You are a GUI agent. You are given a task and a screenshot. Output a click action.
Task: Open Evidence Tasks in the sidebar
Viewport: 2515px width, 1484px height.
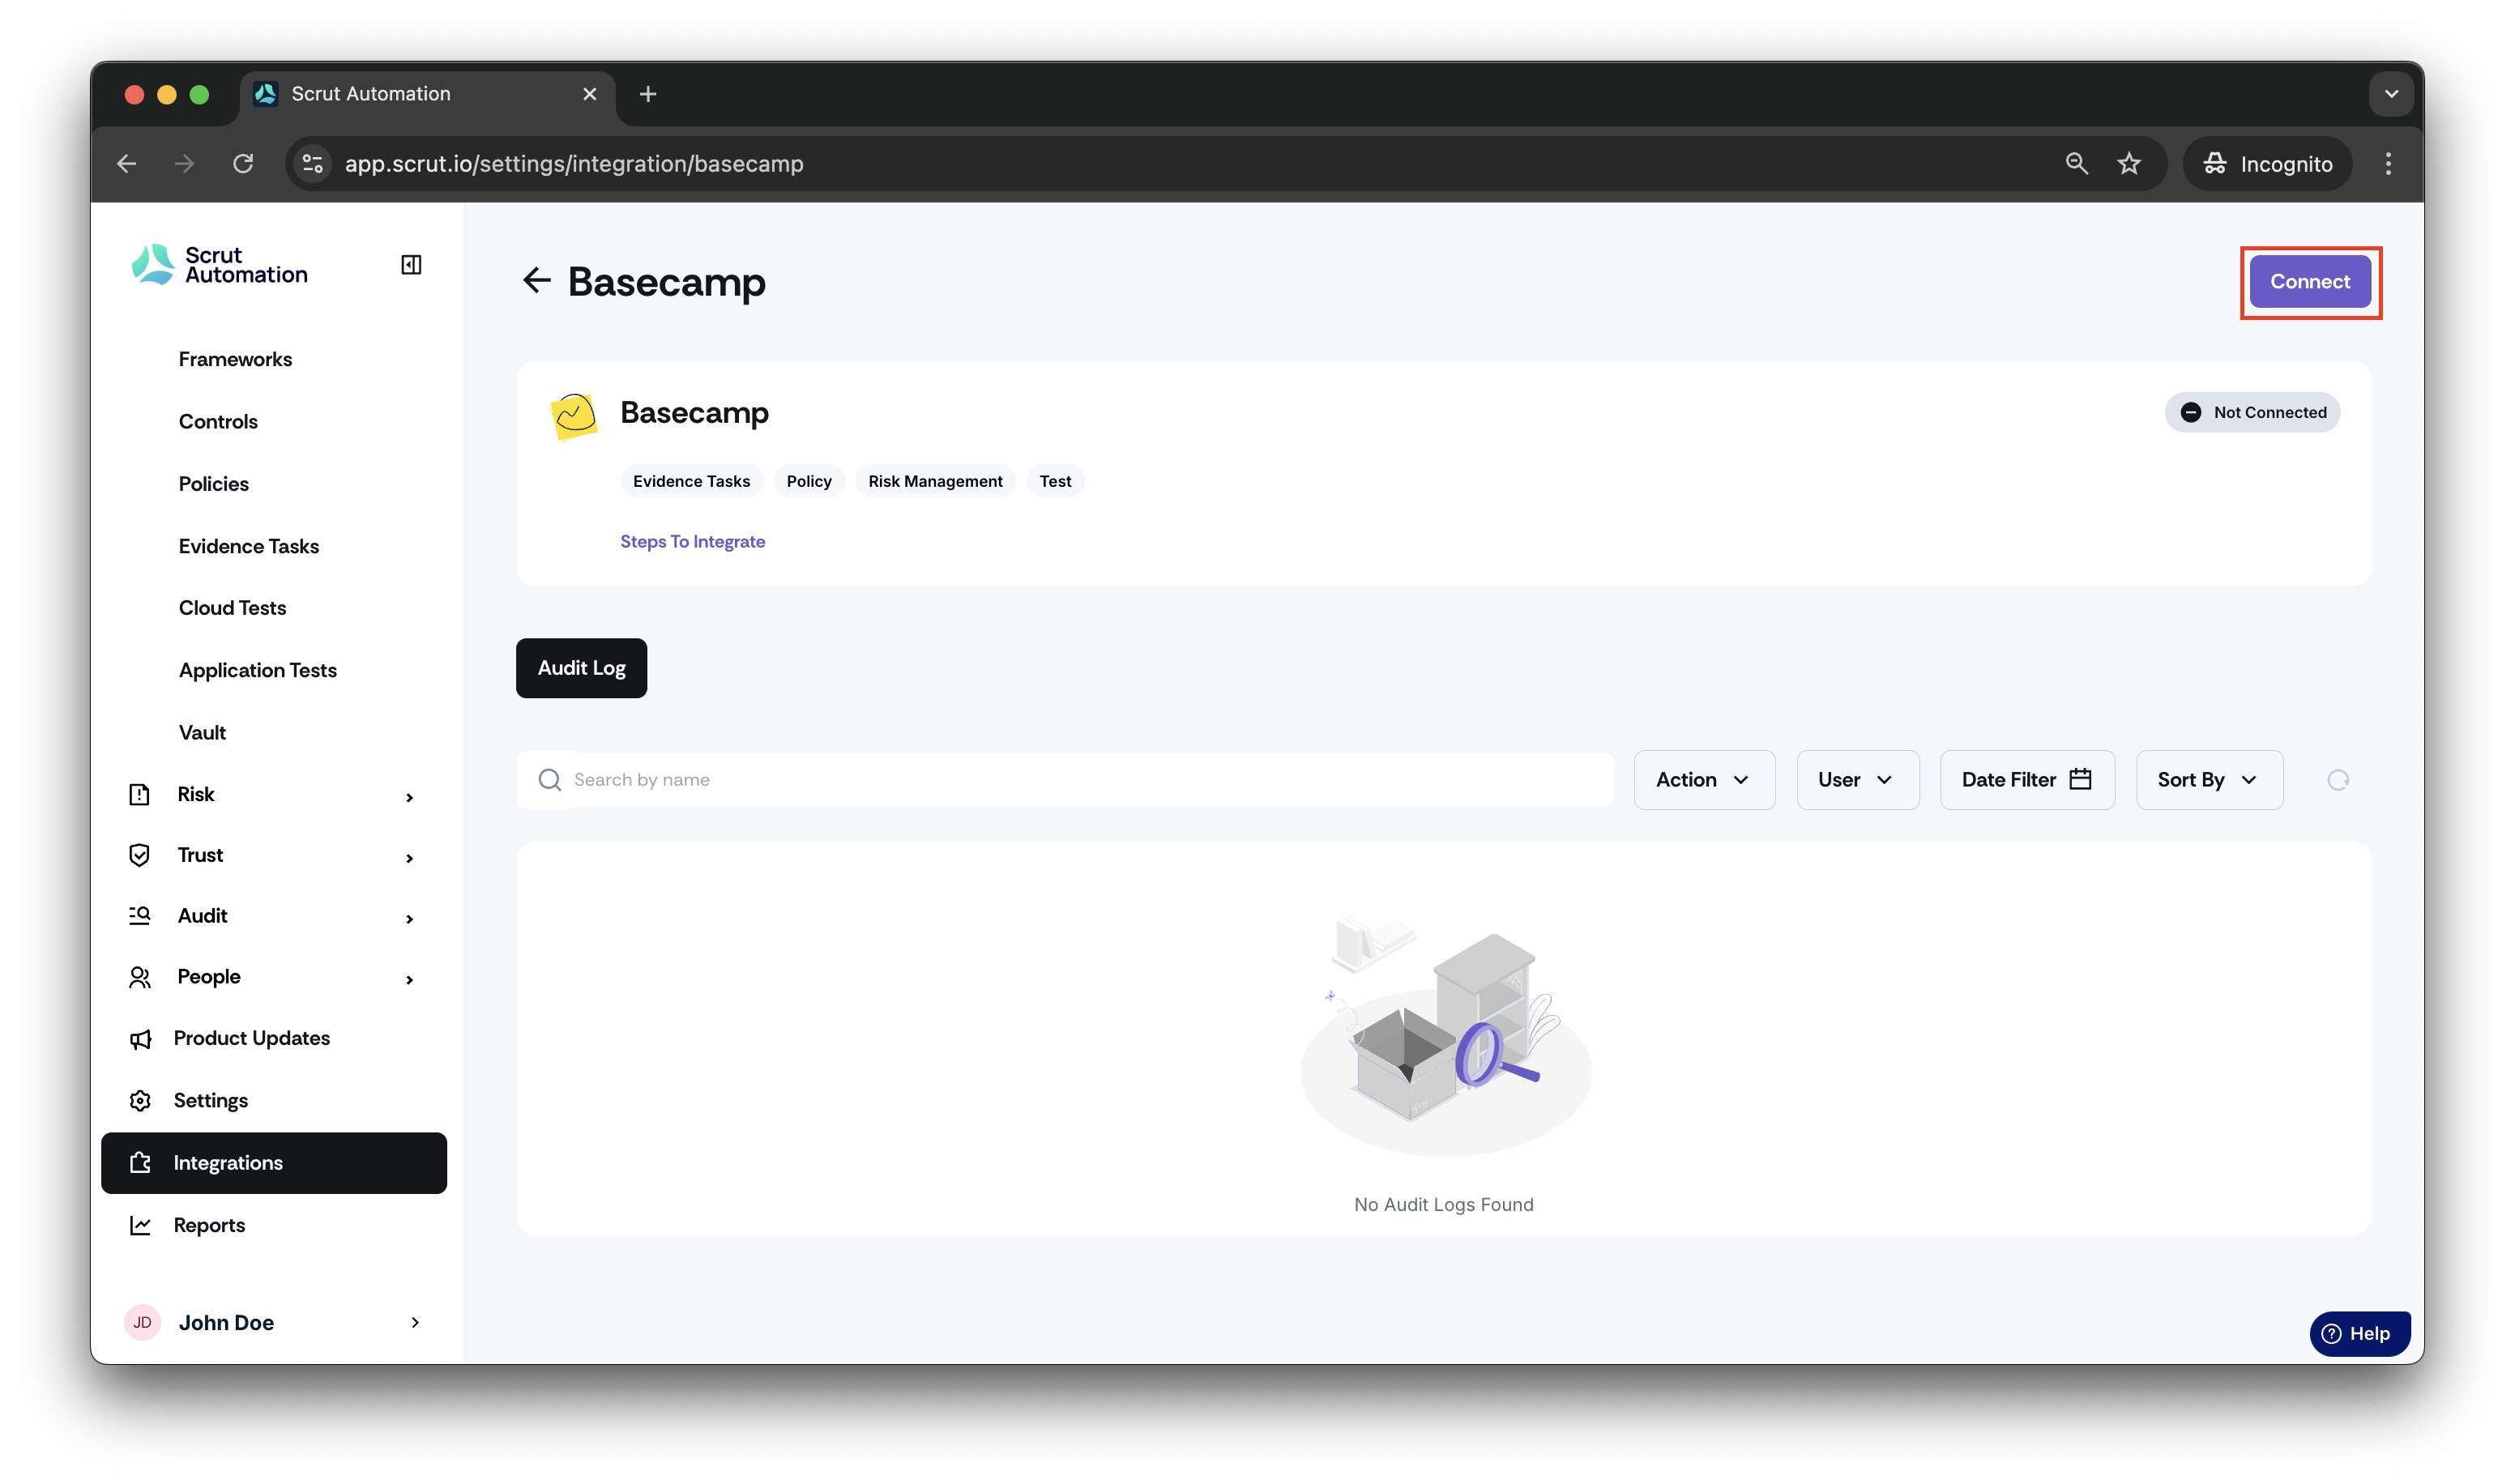pos(249,546)
